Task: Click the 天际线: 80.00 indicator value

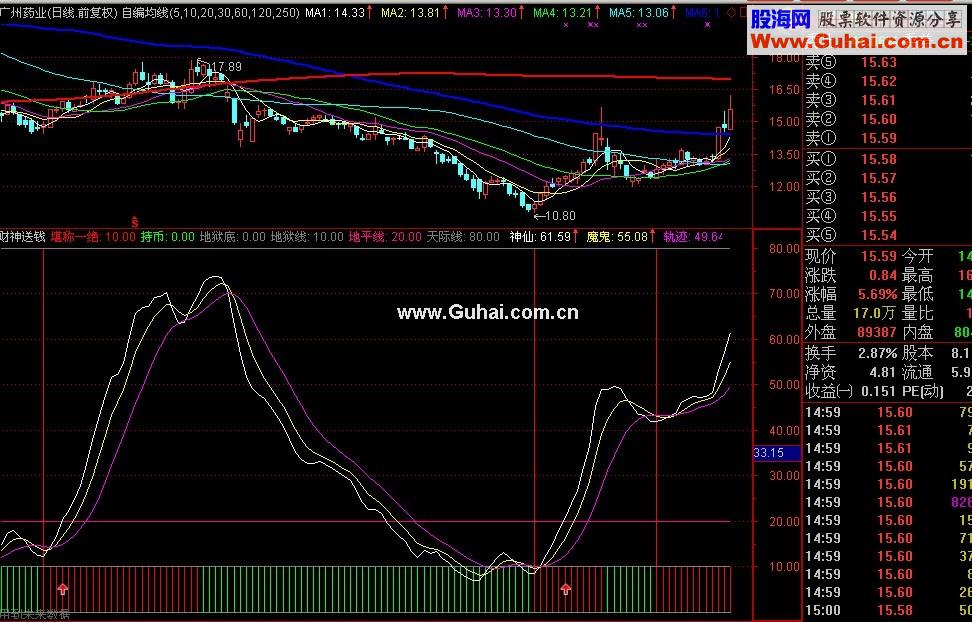Action: 463,236
